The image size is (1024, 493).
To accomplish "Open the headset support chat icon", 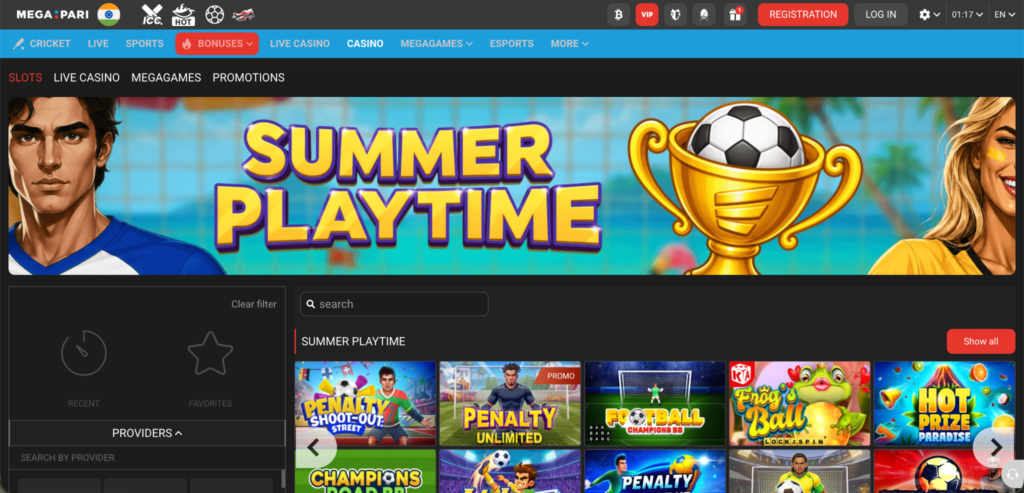I will click(1012, 473).
